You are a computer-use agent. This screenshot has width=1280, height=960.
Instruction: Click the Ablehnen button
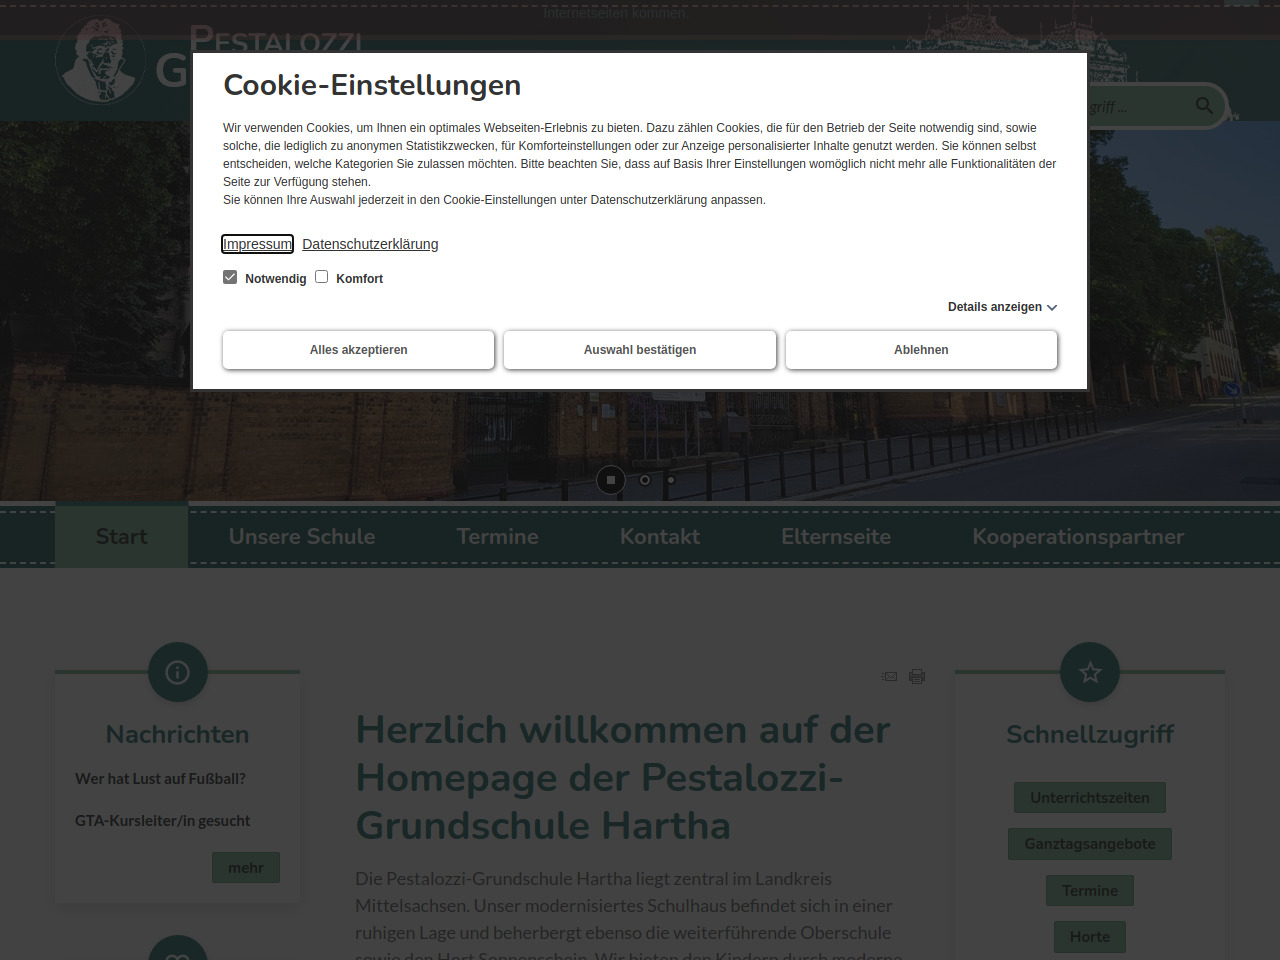(x=921, y=350)
